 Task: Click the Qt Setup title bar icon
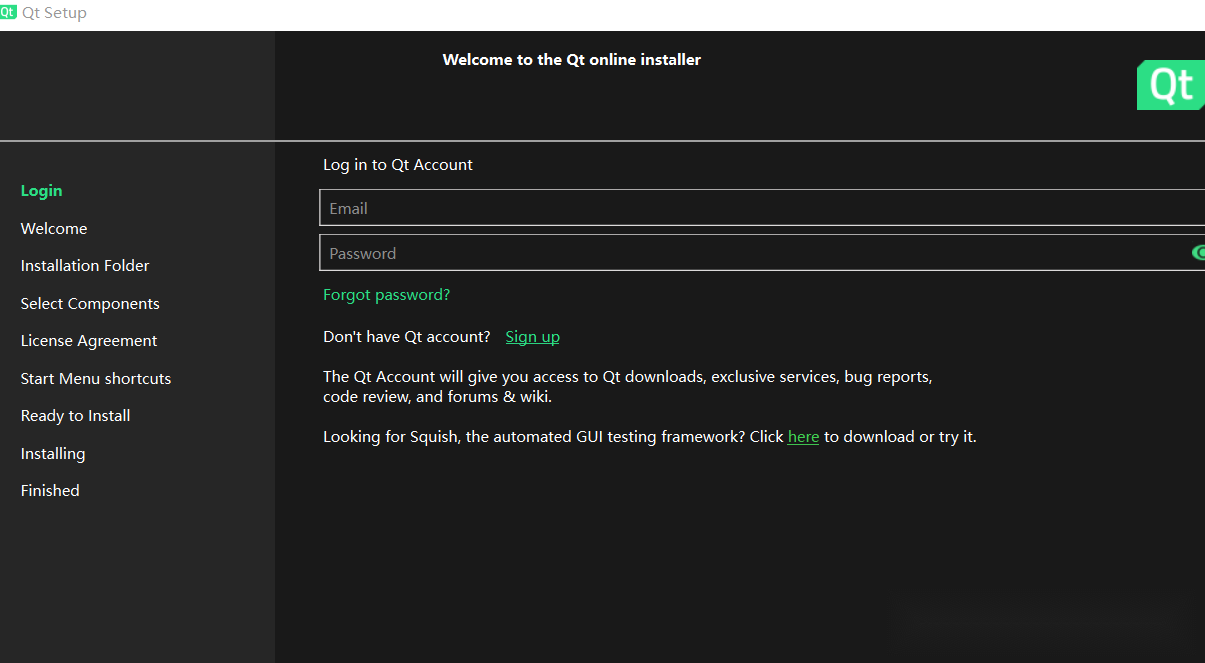pyautogui.click(x=9, y=13)
